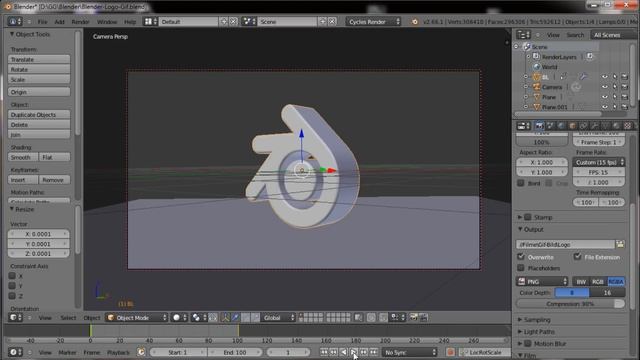Toggle the File Extension checkbox

[577, 257]
